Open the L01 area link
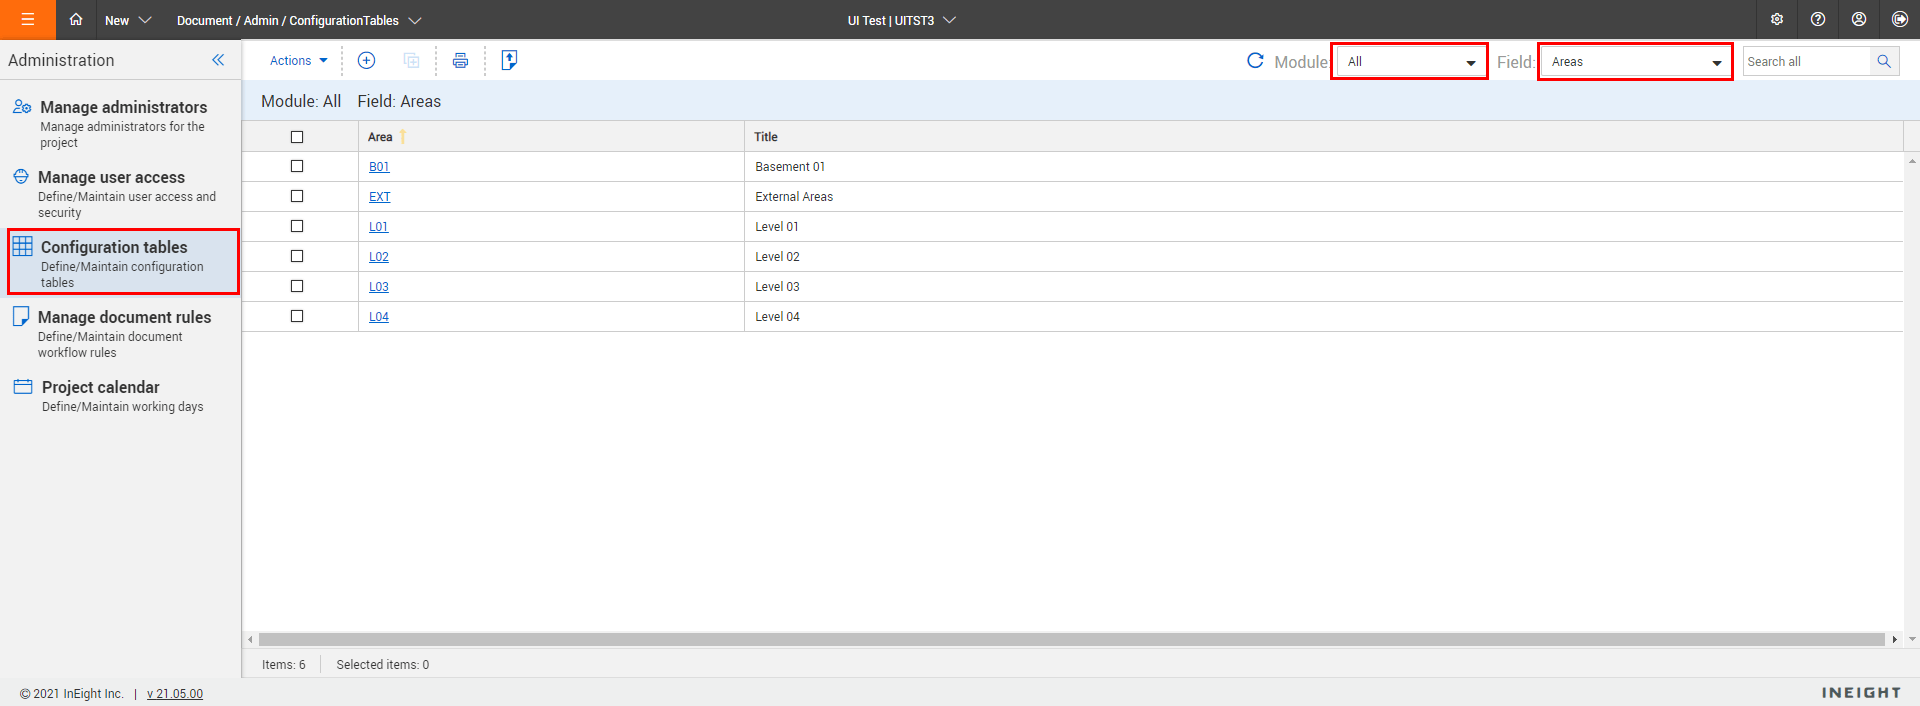Image resolution: width=1920 pixels, height=706 pixels. (378, 227)
